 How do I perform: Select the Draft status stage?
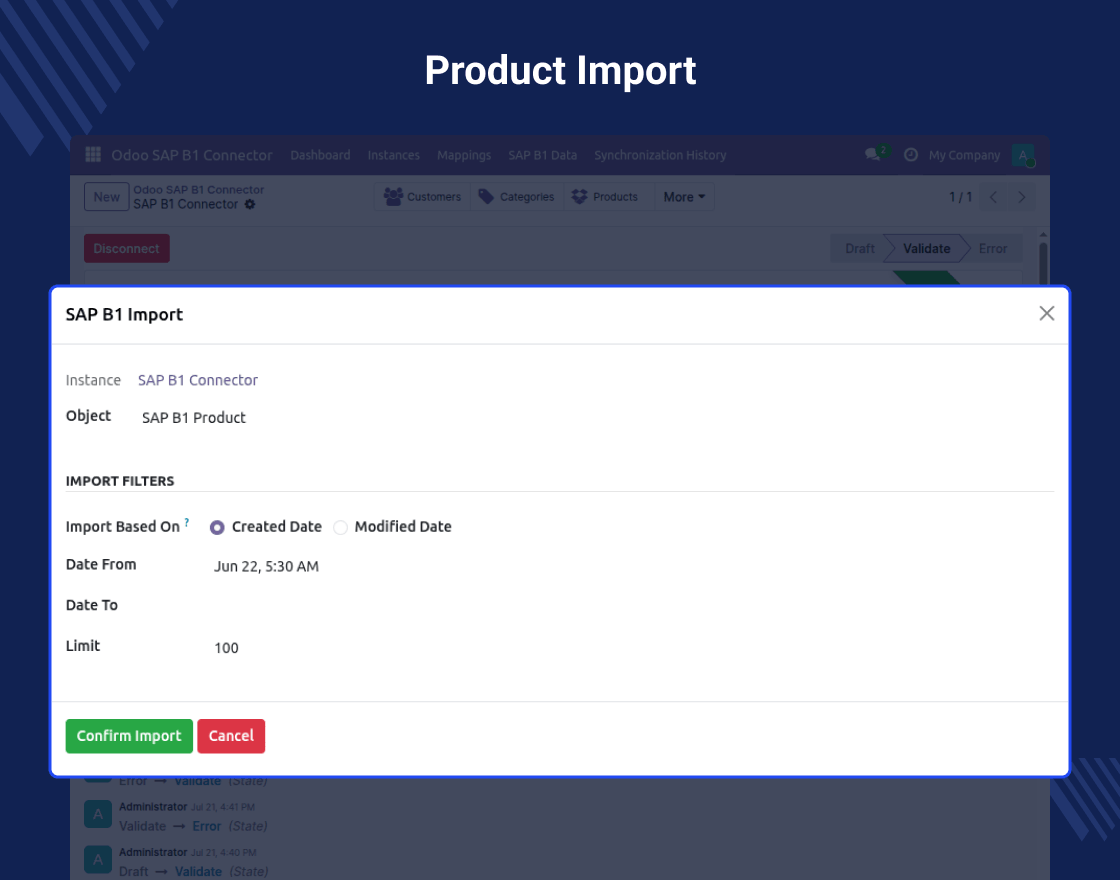pyautogui.click(x=859, y=249)
